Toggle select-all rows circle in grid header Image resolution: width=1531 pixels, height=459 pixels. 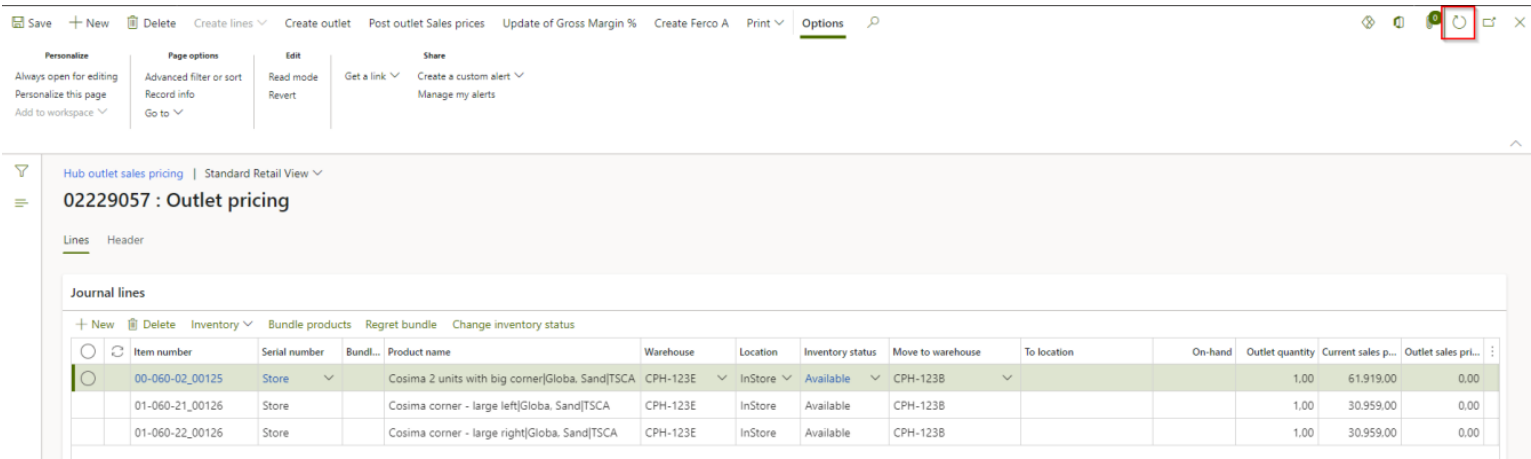(88, 352)
